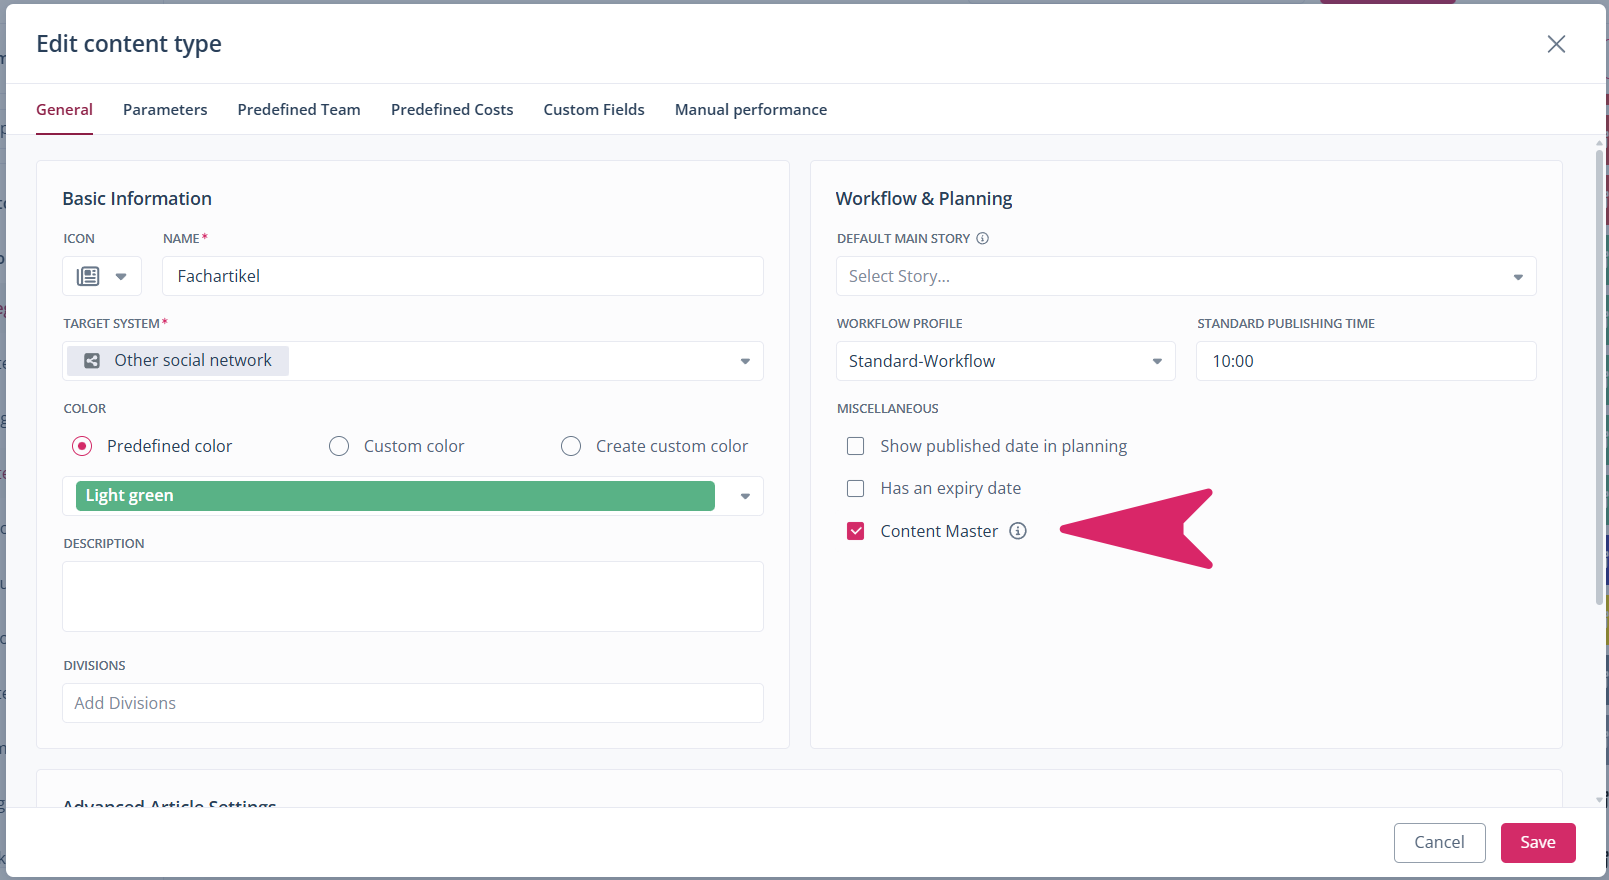Open the Target System dropdown arrow
This screenshot has height=880, width=1609.
pyautogui.click(x=744, y=361)
